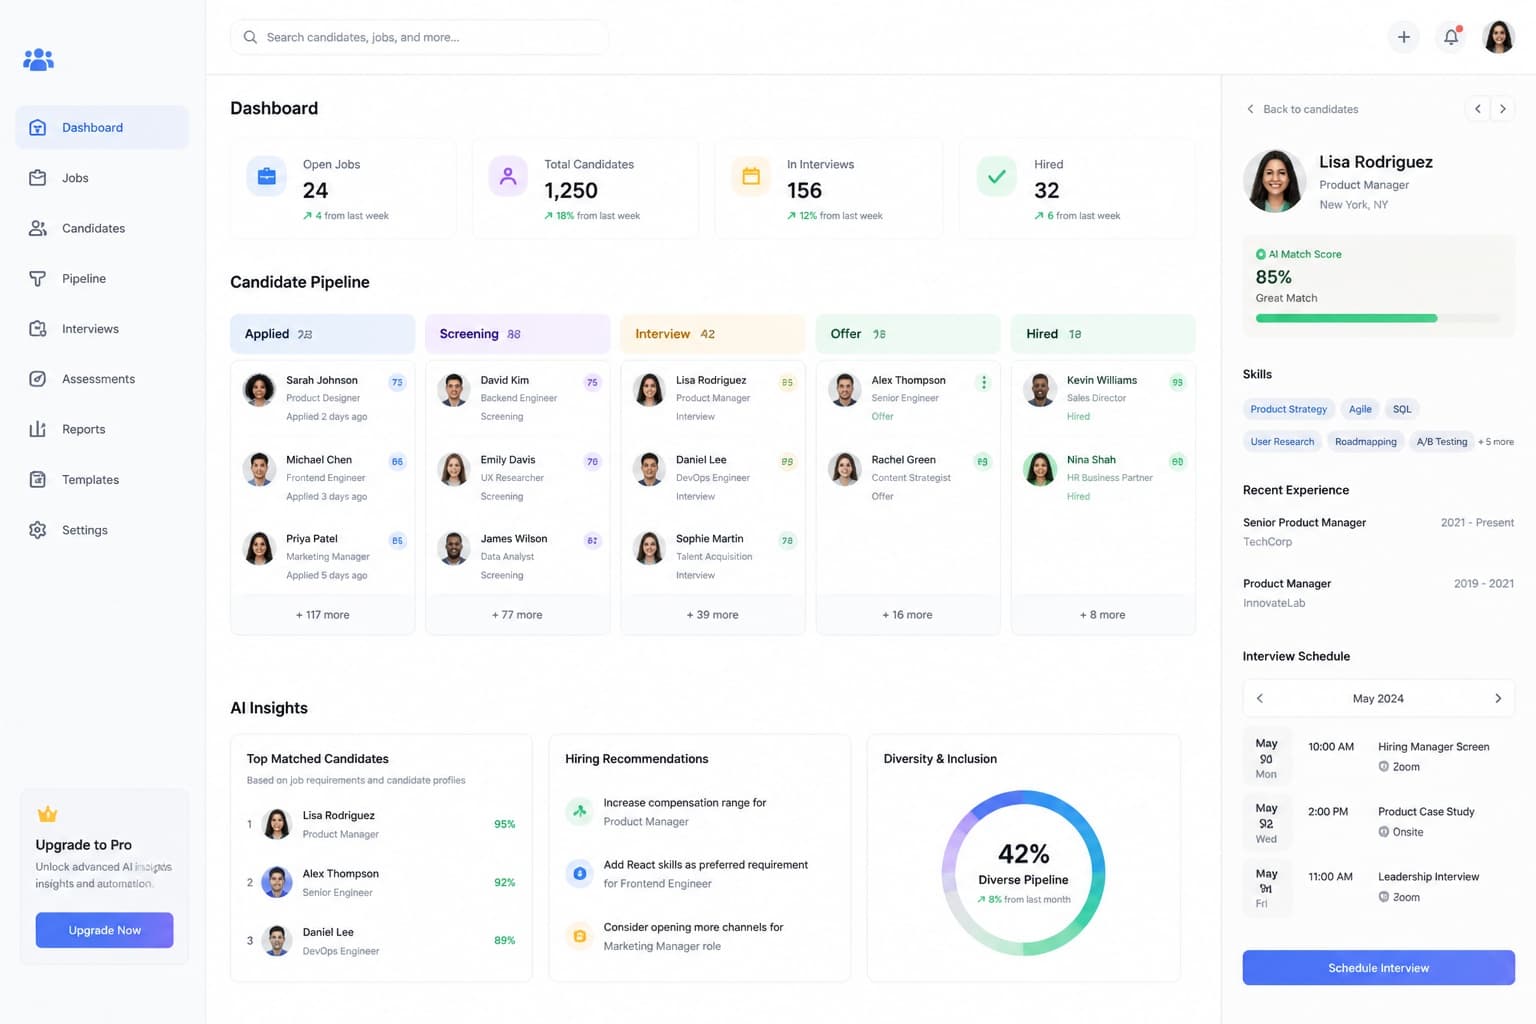Open Sarah Johnson's card in the Applied column

click(323, 398)
